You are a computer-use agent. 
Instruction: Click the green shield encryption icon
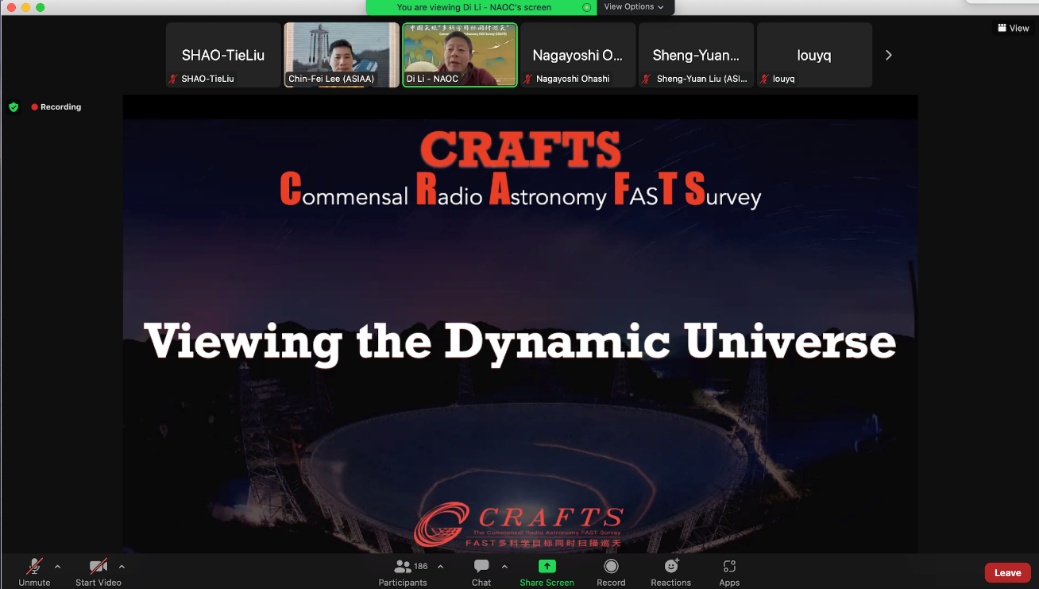[x=13, y=107]
